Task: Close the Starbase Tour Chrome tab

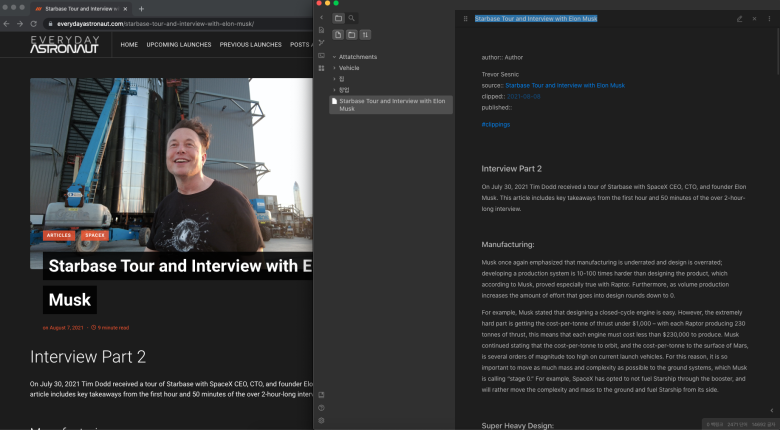Action: pyautogui.click(x=125, y=8)
